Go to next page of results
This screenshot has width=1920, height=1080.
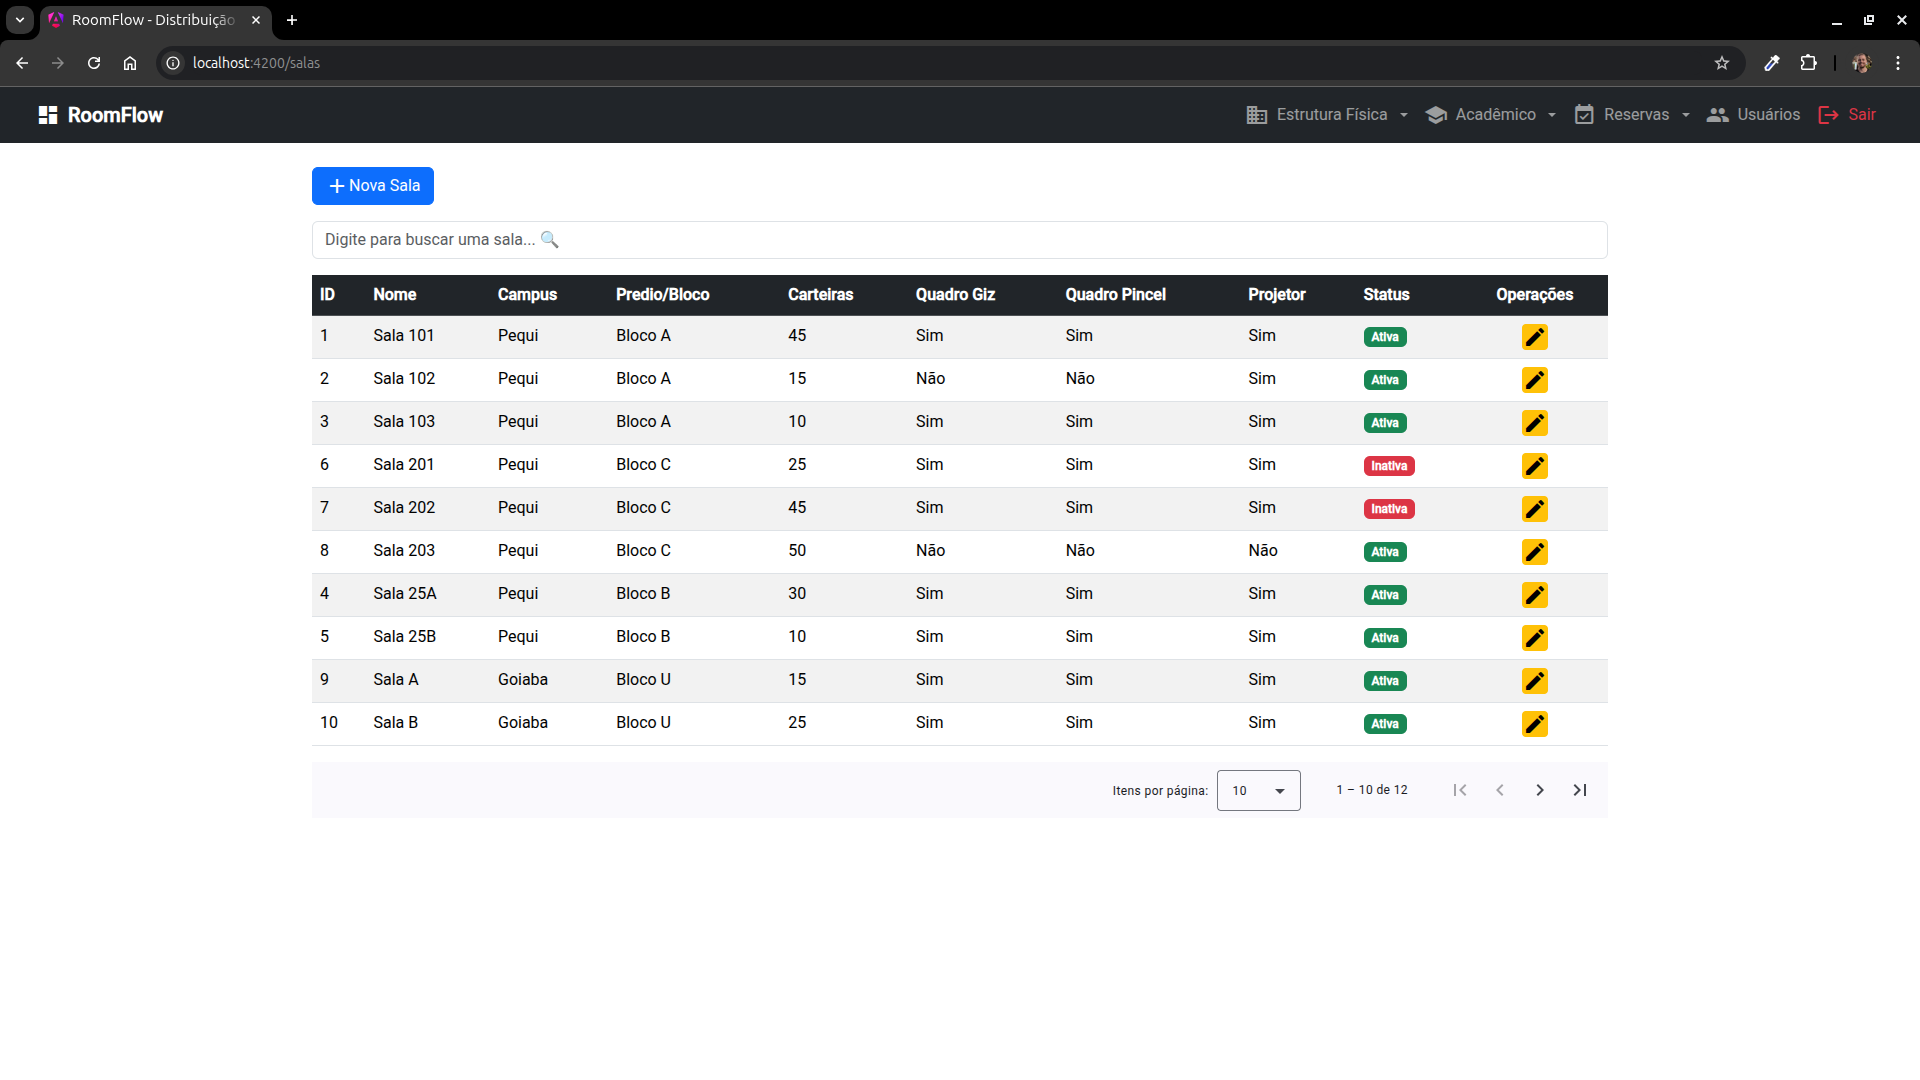1539,790
